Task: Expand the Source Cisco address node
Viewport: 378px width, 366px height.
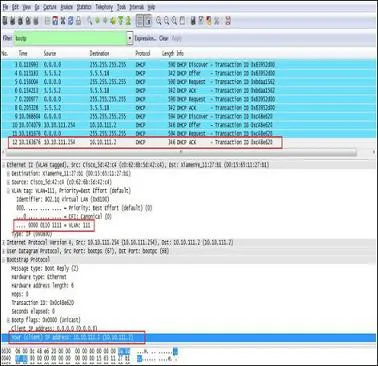Action: point(8,182)
